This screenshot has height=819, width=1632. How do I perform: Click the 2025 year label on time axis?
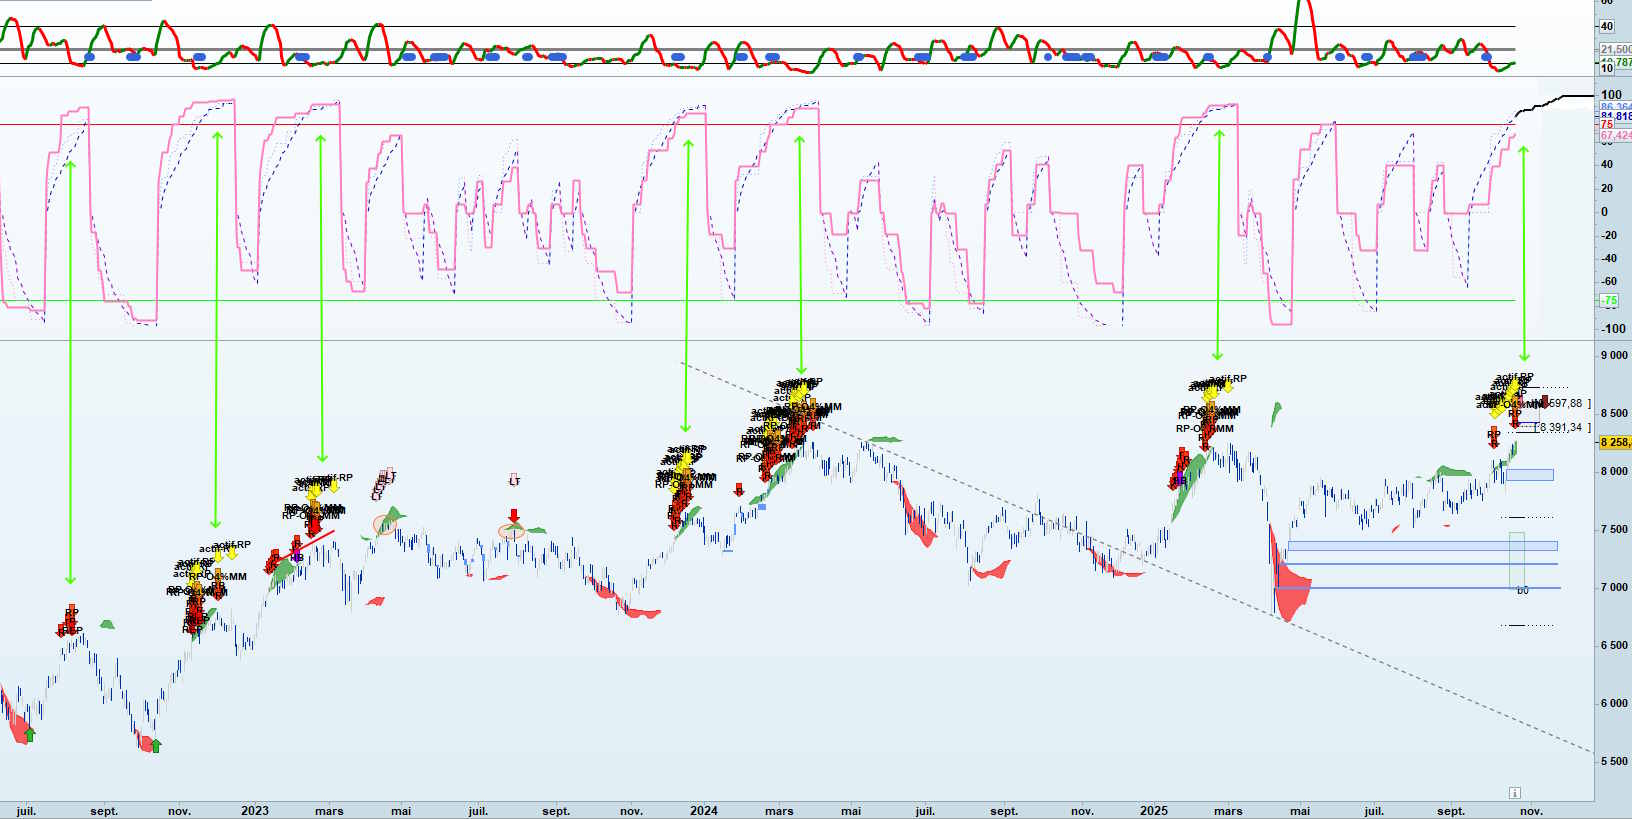1153,811
